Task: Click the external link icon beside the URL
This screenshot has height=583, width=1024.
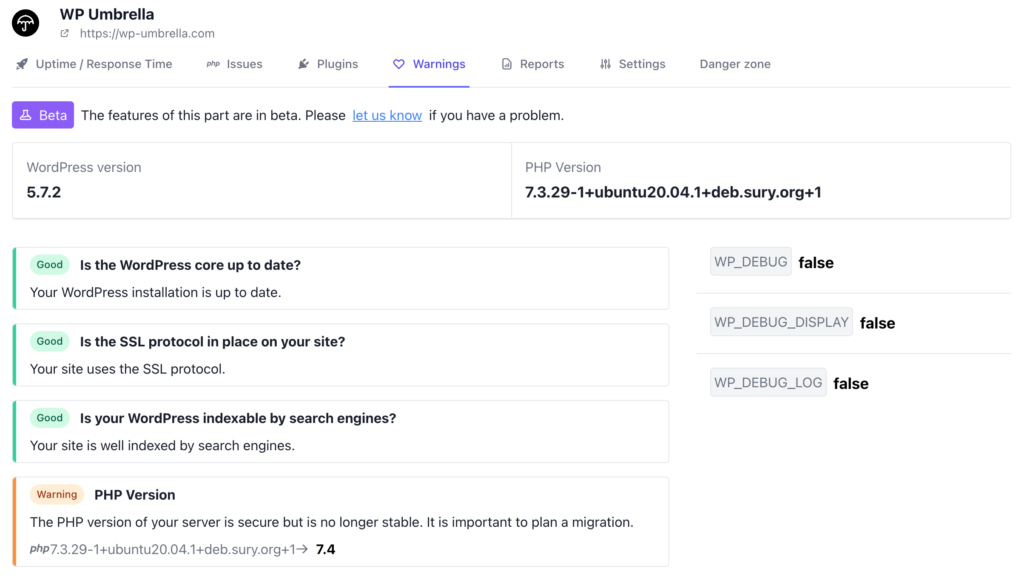Action: pos(65,33)
